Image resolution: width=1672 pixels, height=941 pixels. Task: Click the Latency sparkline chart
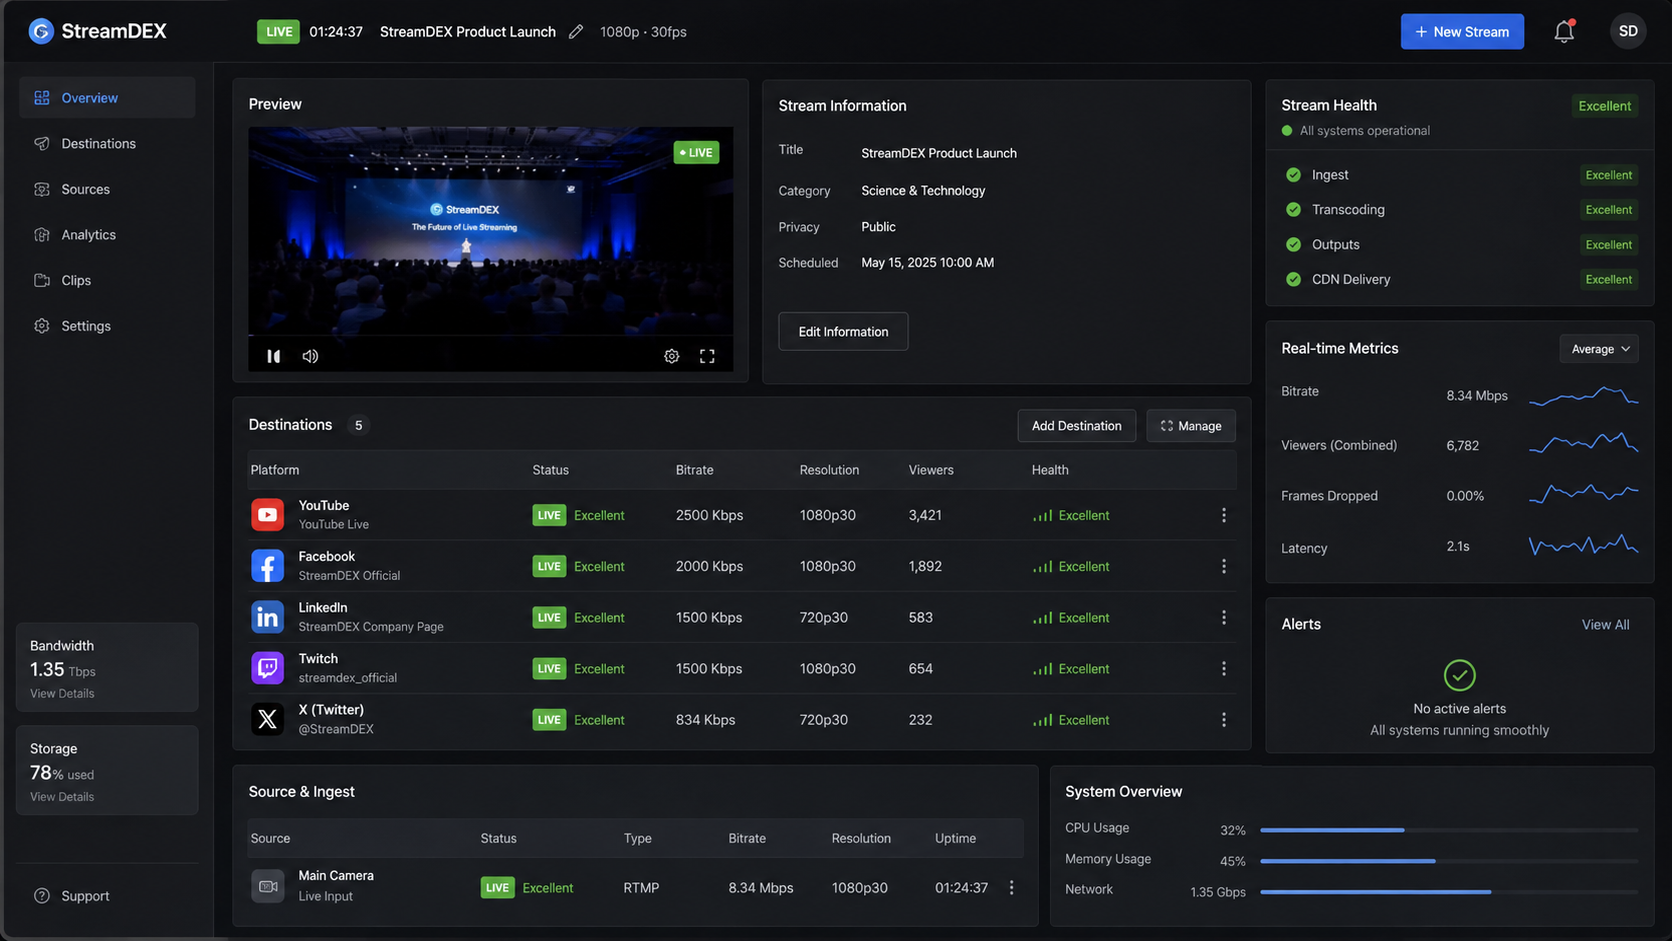(1584, 546)
